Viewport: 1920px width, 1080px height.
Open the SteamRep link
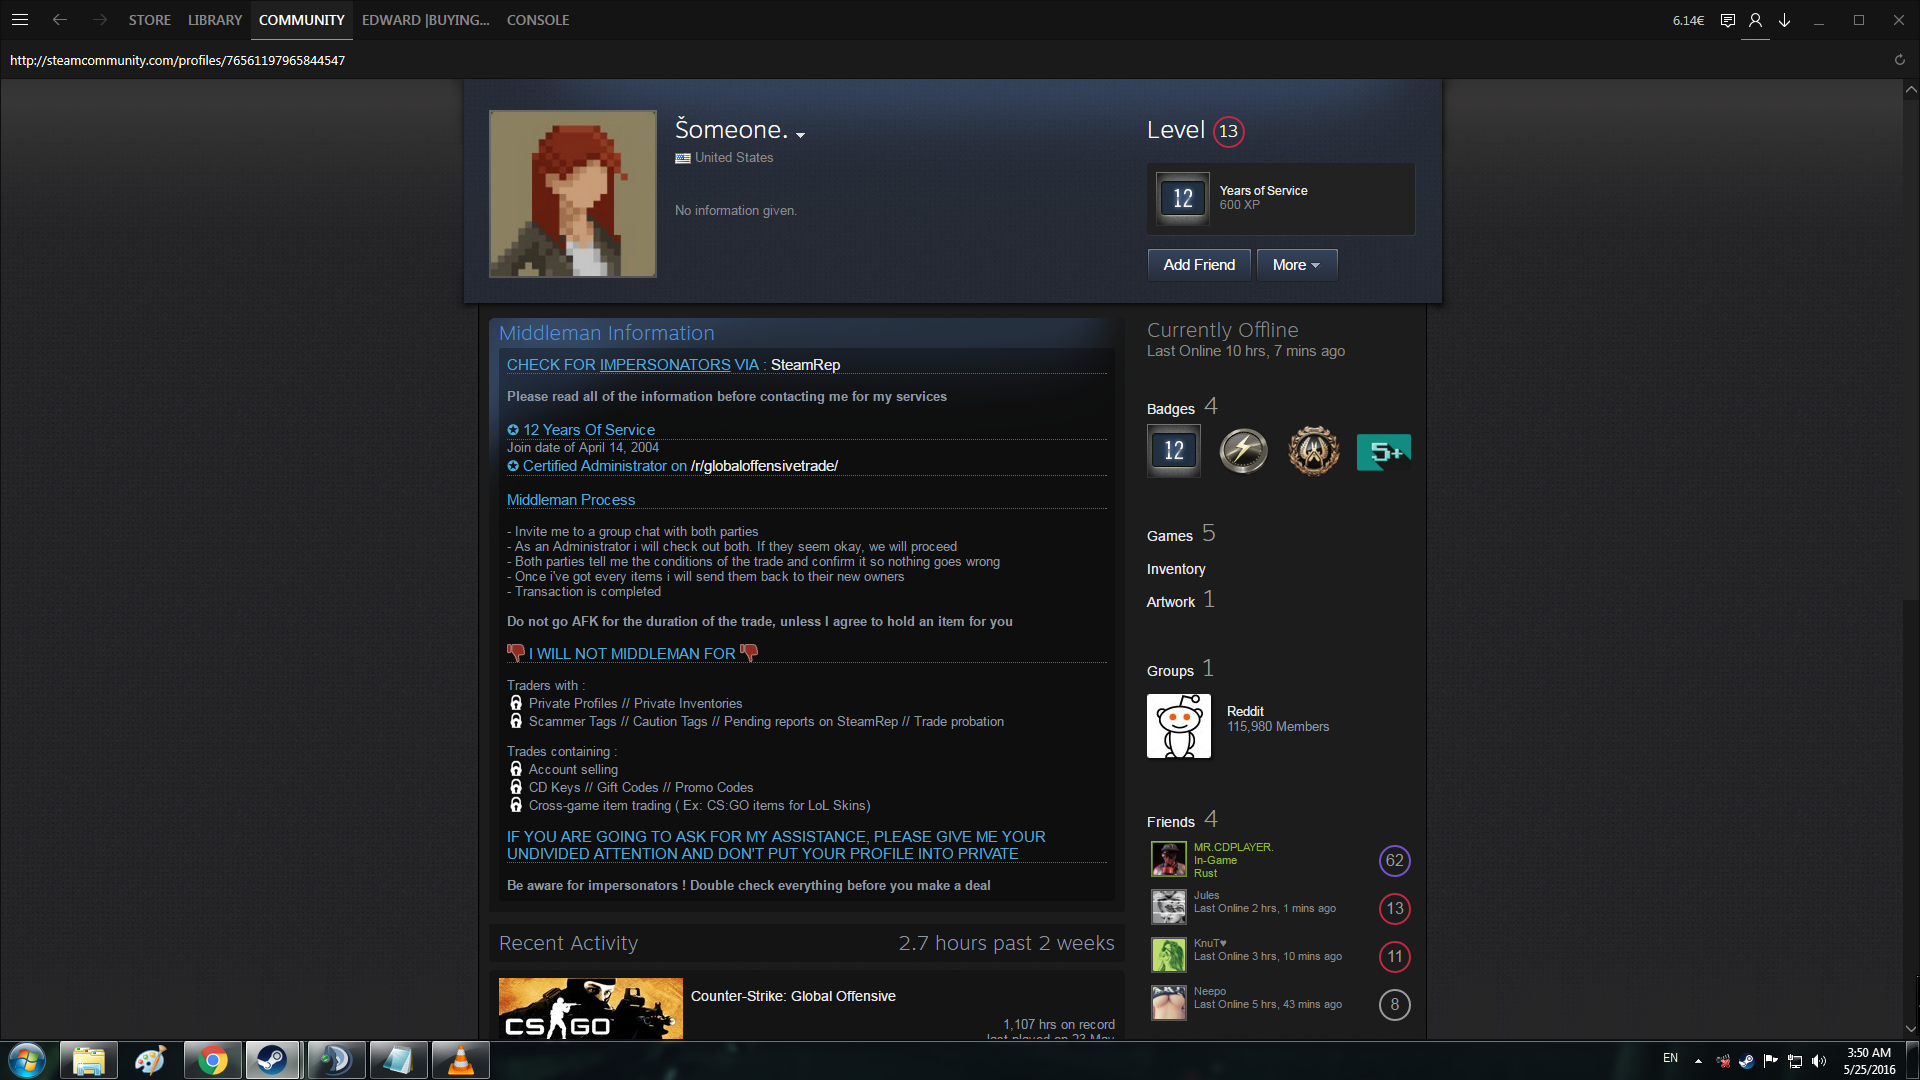coord(805,365)
